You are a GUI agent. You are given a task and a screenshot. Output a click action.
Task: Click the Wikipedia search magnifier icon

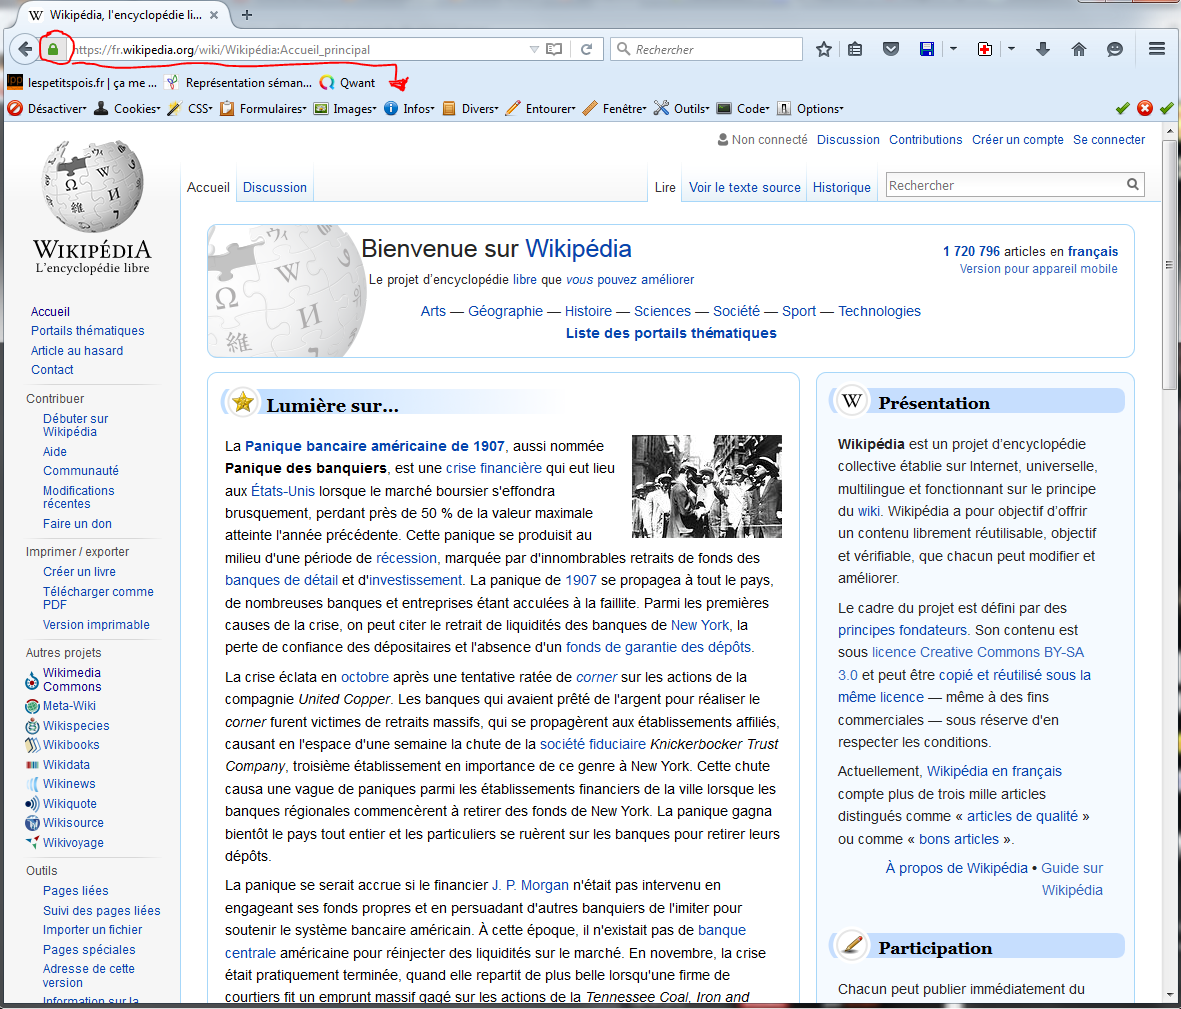[1132, 184]
